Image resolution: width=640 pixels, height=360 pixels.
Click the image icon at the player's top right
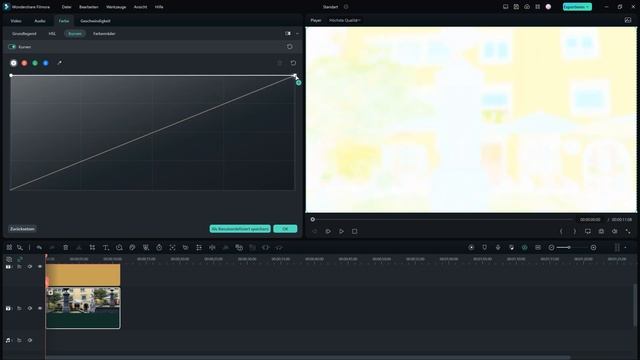coord(628,20)
